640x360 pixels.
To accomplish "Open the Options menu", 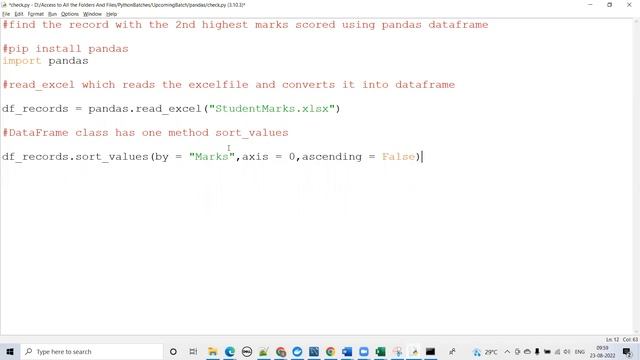I will 70,14.
